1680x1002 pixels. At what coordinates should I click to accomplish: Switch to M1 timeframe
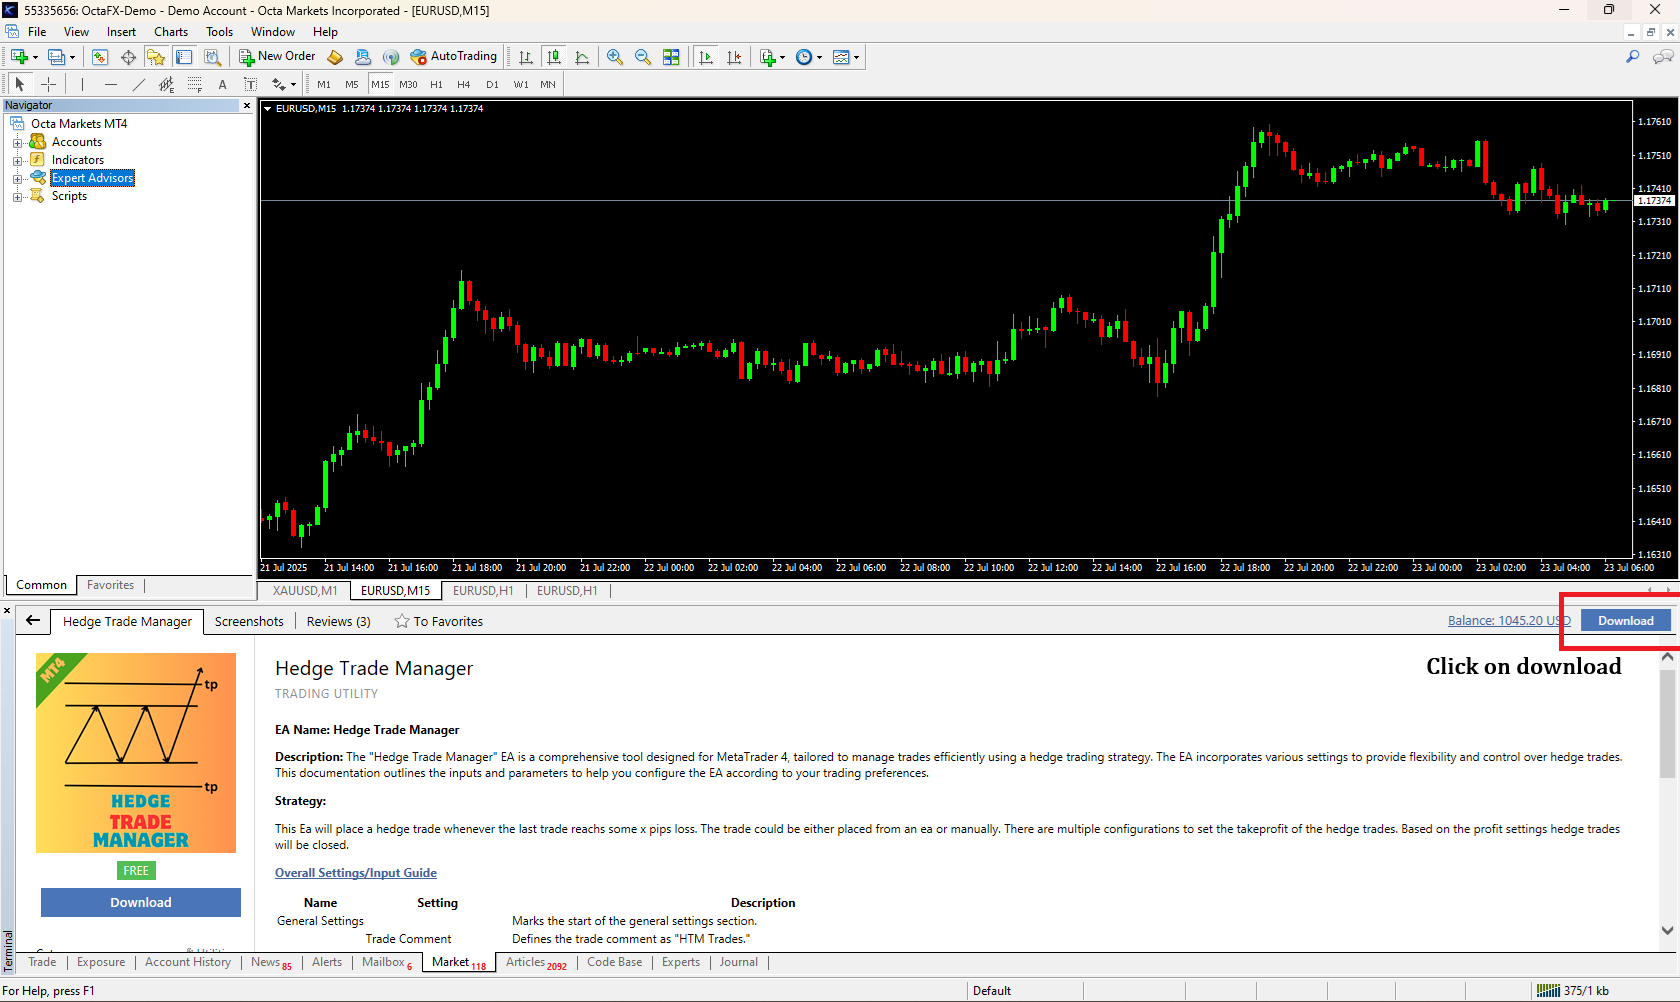tap(324, 85)
